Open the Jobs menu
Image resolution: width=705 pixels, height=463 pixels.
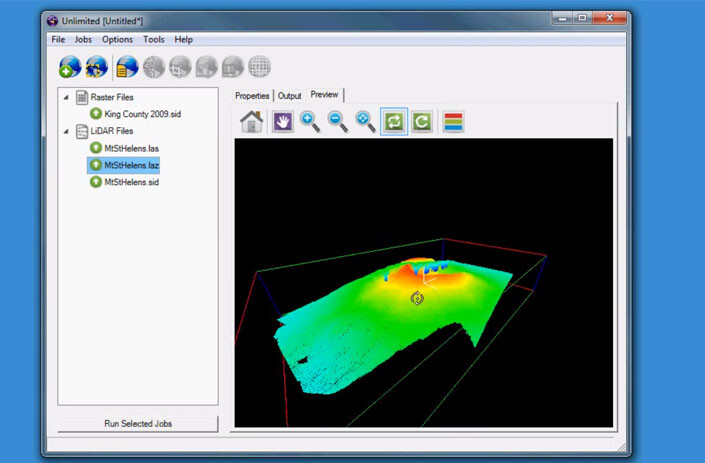point(83,39)
